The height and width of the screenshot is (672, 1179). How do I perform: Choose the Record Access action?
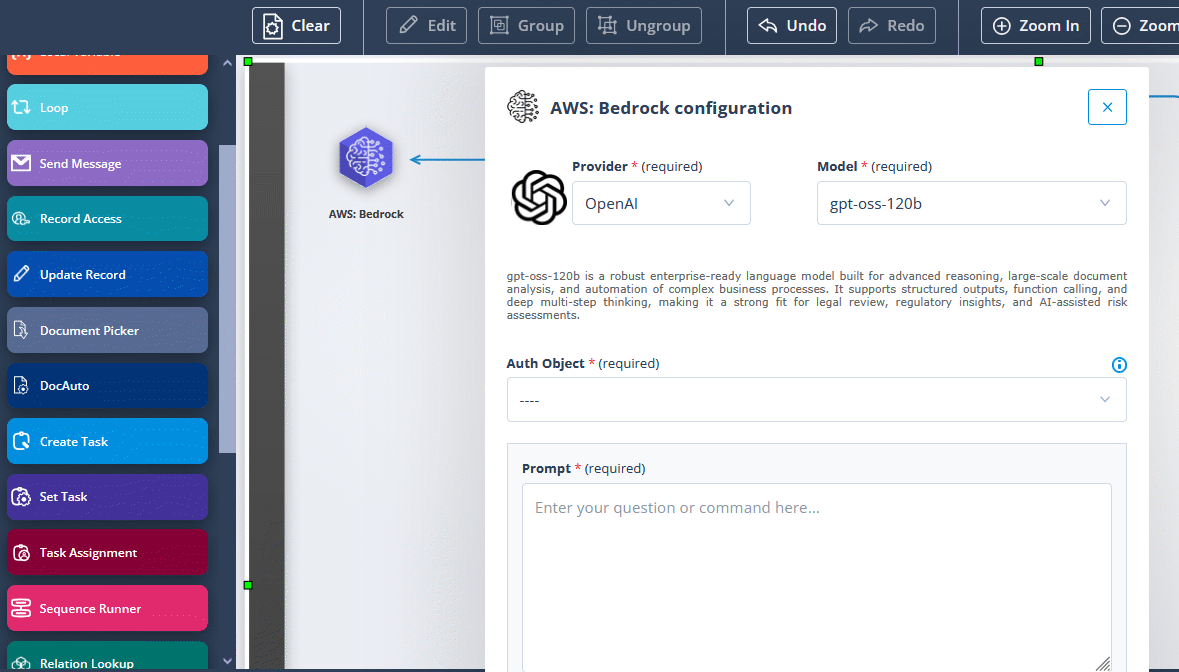[107, 219]
